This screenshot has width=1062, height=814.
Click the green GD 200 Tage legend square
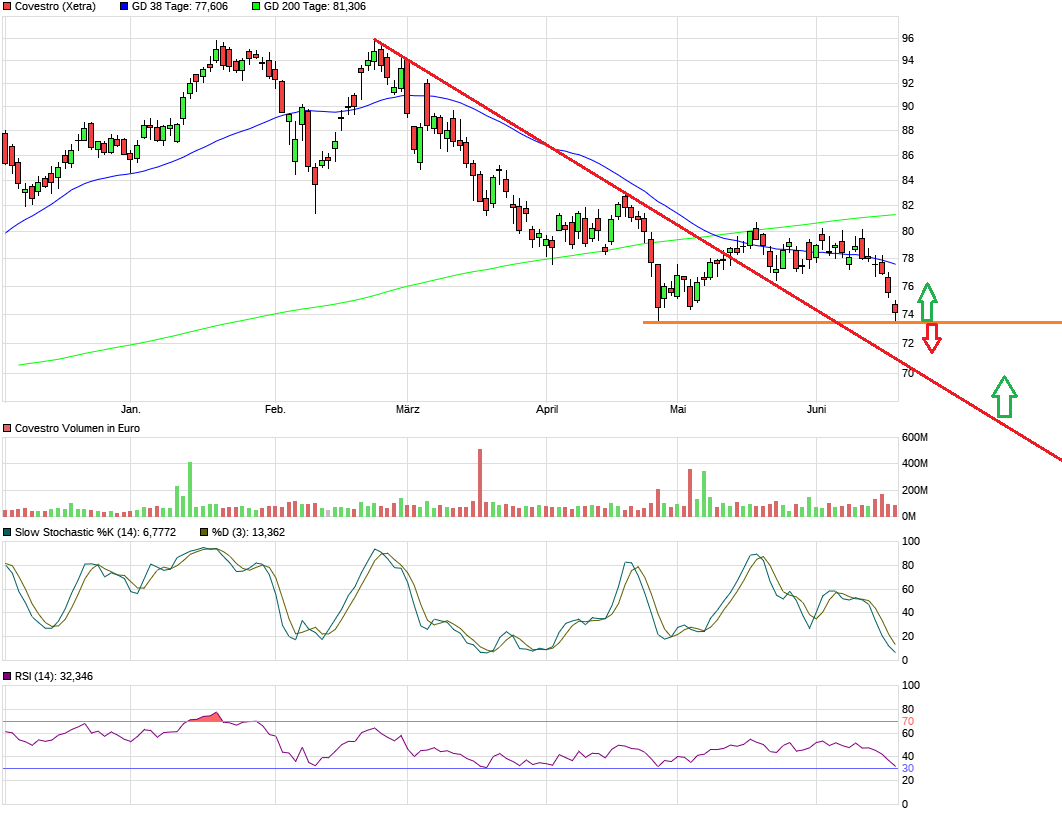255,6
